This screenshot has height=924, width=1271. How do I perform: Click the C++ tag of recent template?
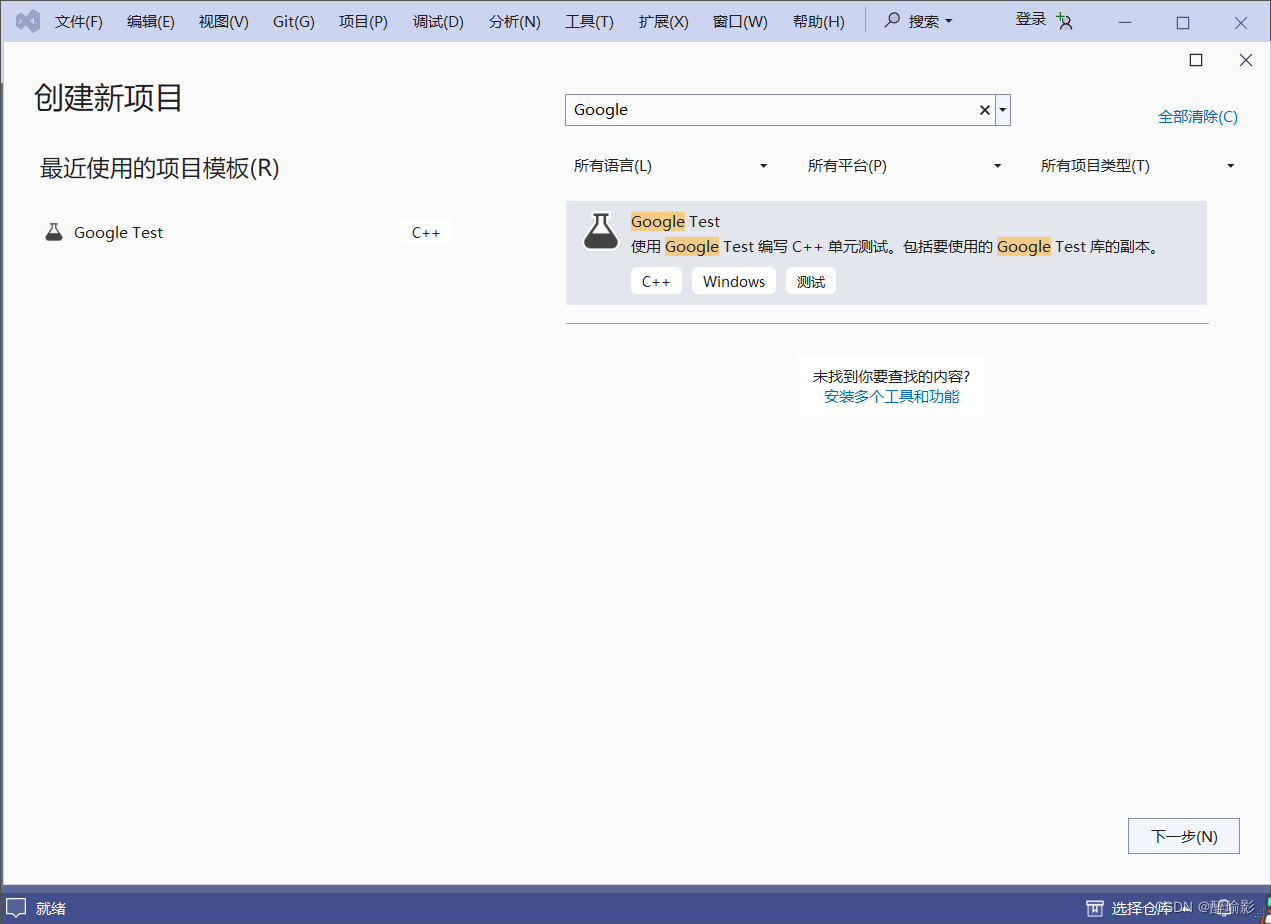[x=426, y=232]
